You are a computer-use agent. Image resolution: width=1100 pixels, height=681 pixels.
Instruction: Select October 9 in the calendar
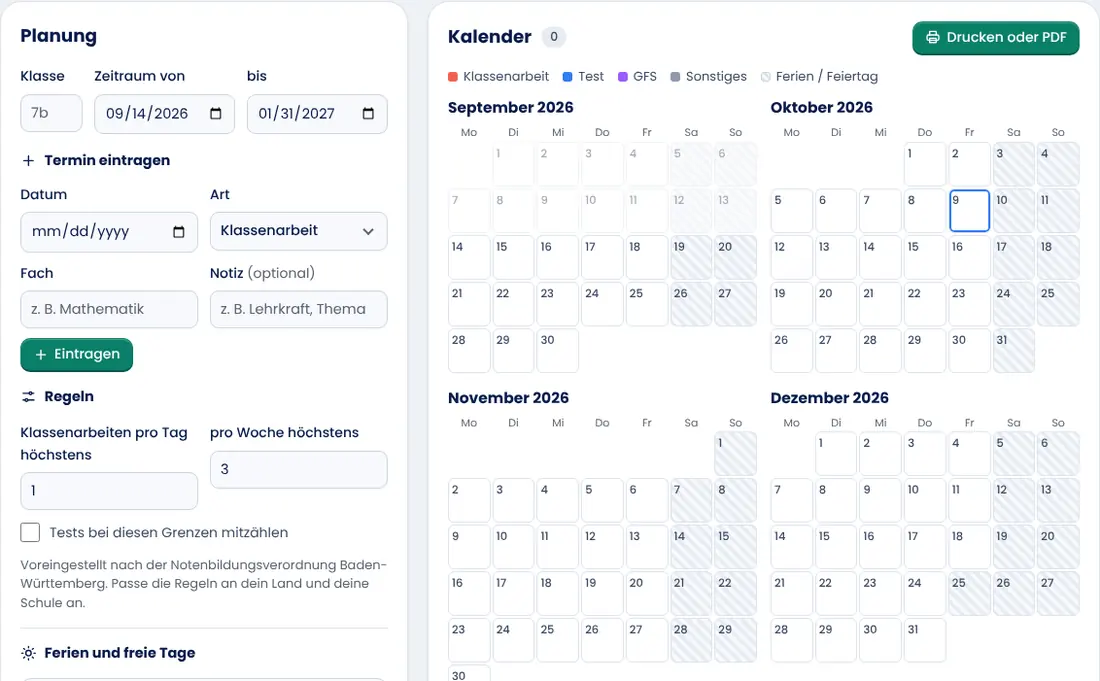coord(970,210)
